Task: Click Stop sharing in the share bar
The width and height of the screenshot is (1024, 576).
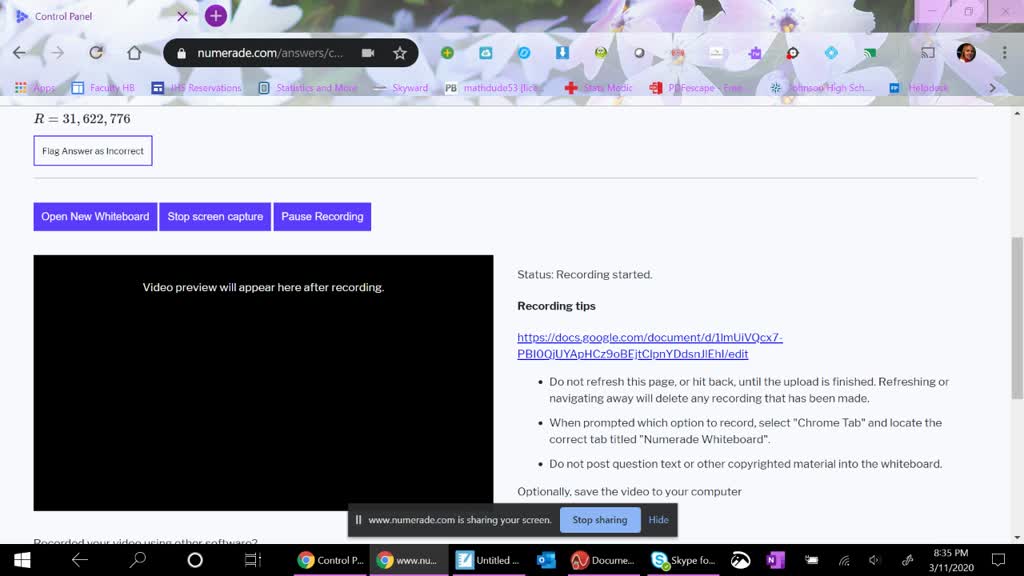Action: [x=600, y=520]
